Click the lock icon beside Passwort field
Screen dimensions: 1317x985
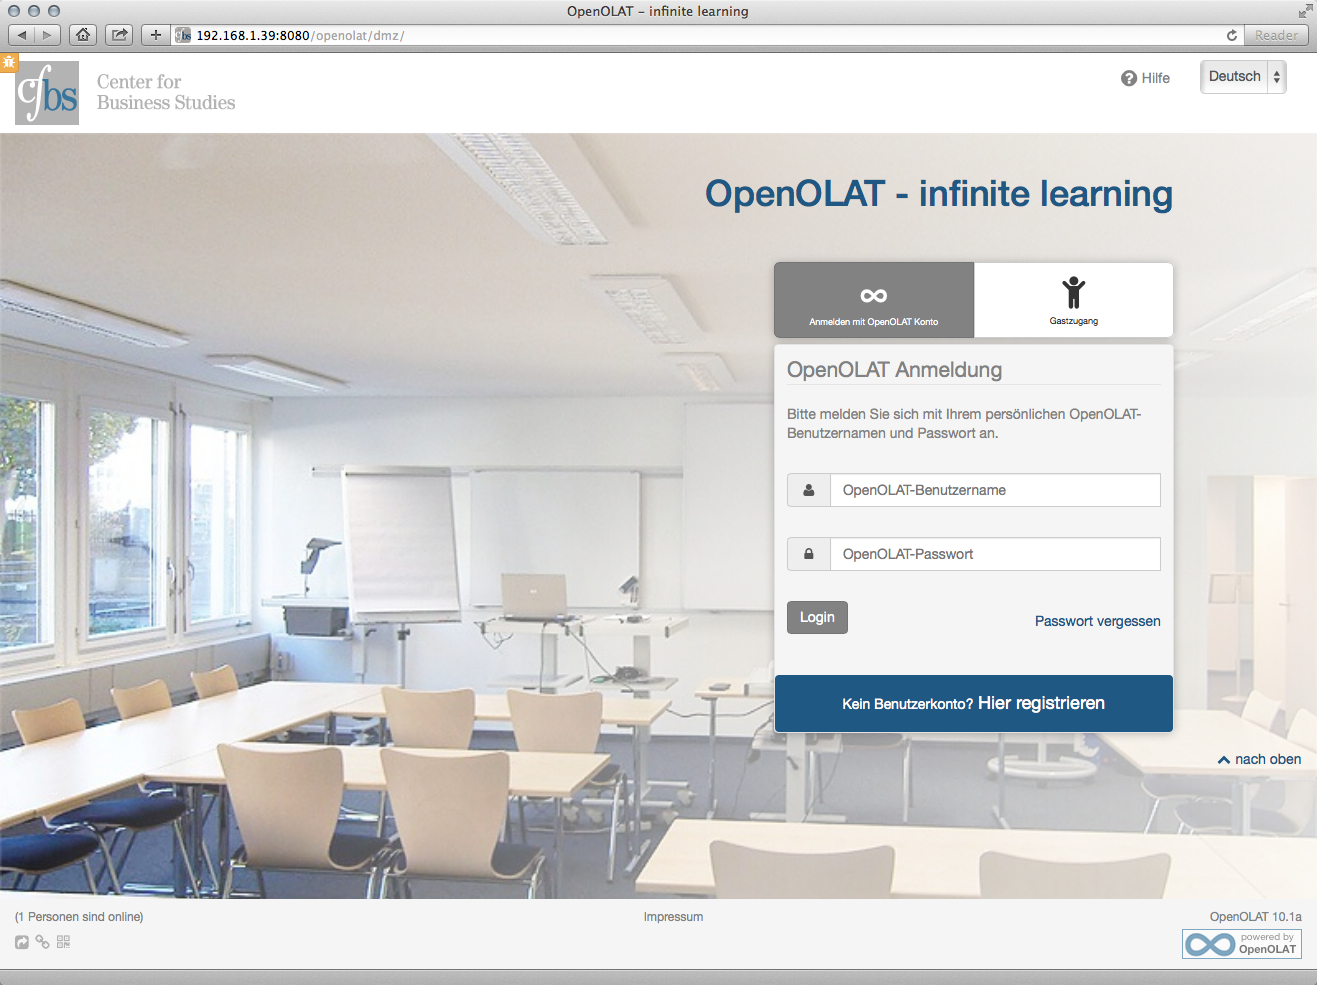point(809,554)
